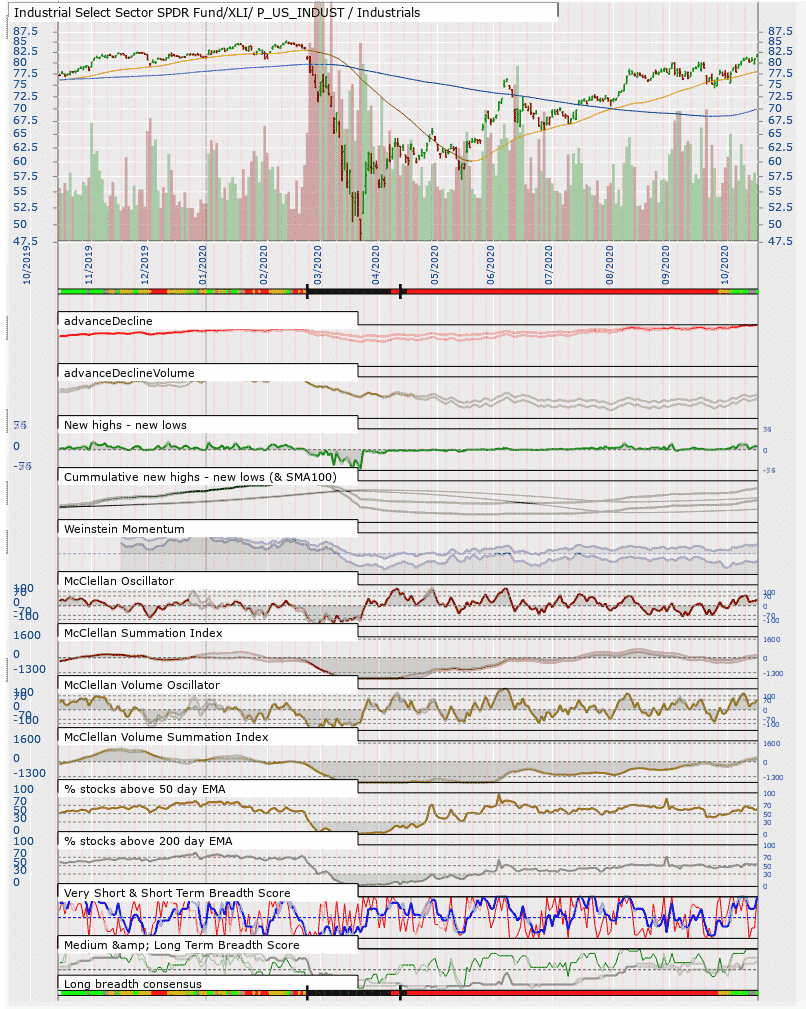The height and width of the screenshot is (1009, 806).
Task: Select the McClellan Summation Index label
Action: click(143, 633)
